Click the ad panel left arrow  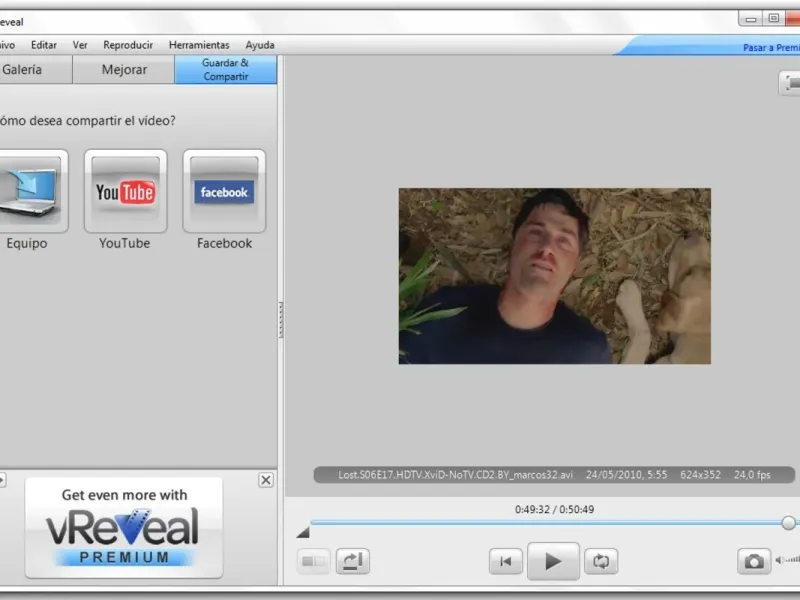2,480
